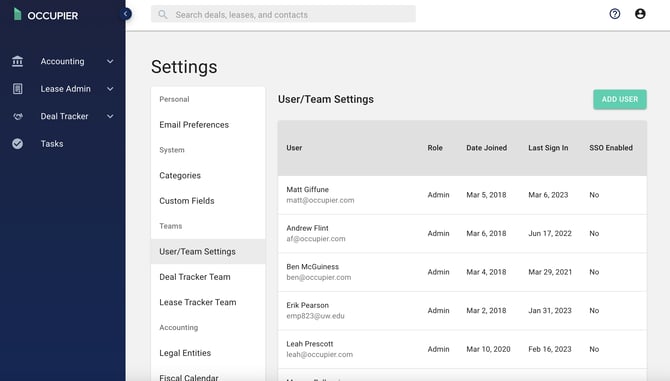Image resolution: width=670 pixels, height=381 pixels.
Task: Click the Tasks checkmark icon
Action: tap(18, 144)
